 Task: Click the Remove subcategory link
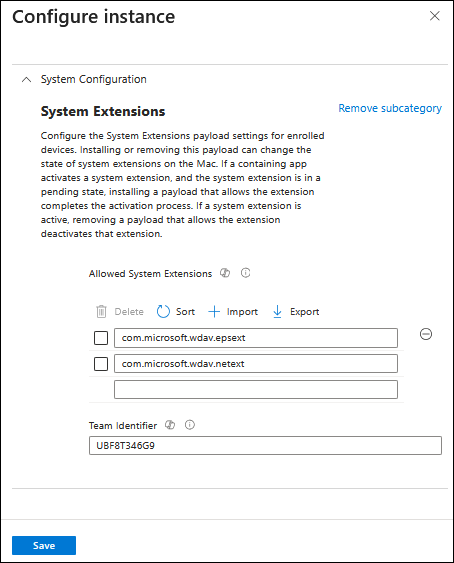(x=390, y=108)
